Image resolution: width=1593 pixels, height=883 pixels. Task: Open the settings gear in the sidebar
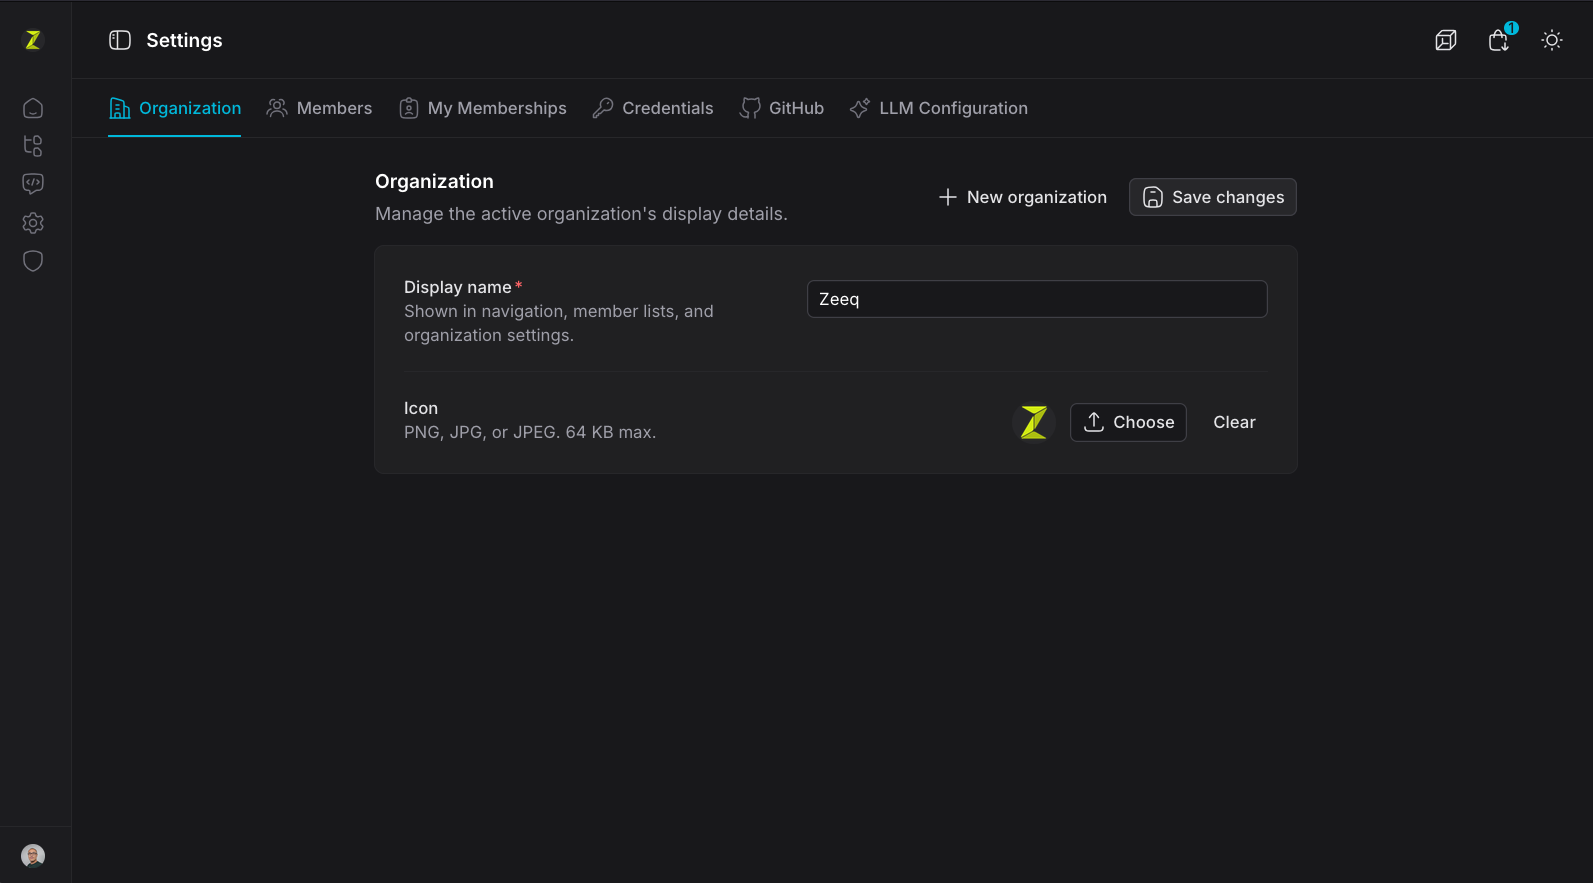33,223
